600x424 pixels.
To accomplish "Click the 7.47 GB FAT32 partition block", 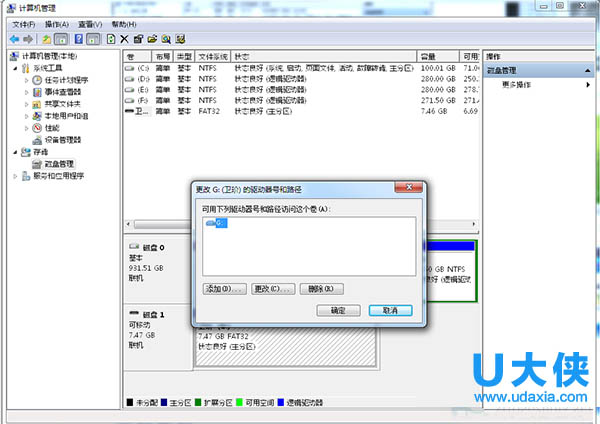I will (x=285, y=347).
